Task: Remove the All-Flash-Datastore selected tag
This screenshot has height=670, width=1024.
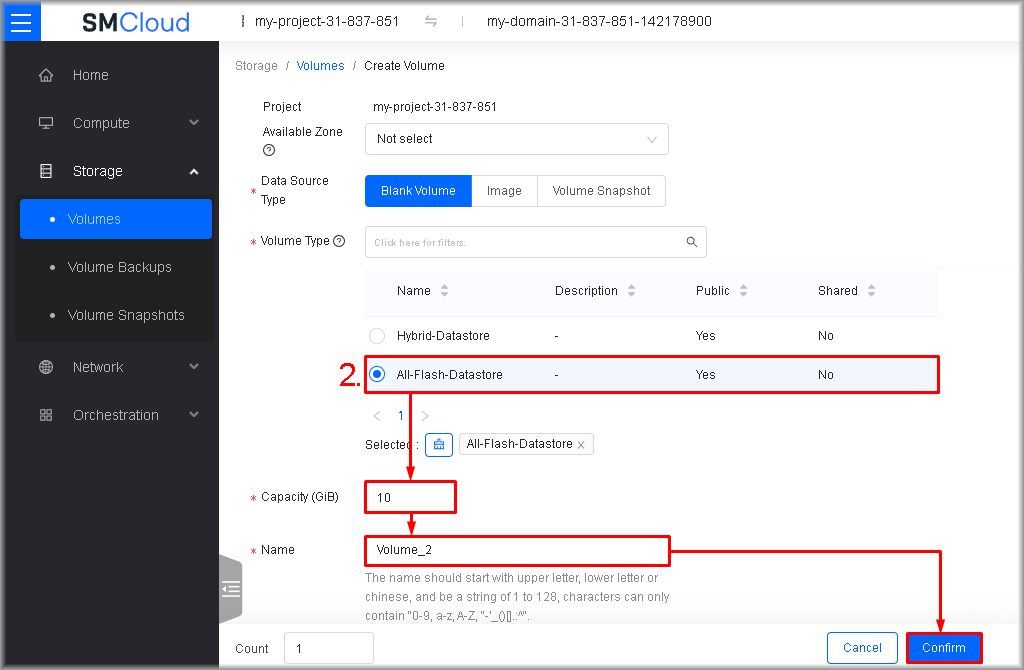Action: pos(581,445)
